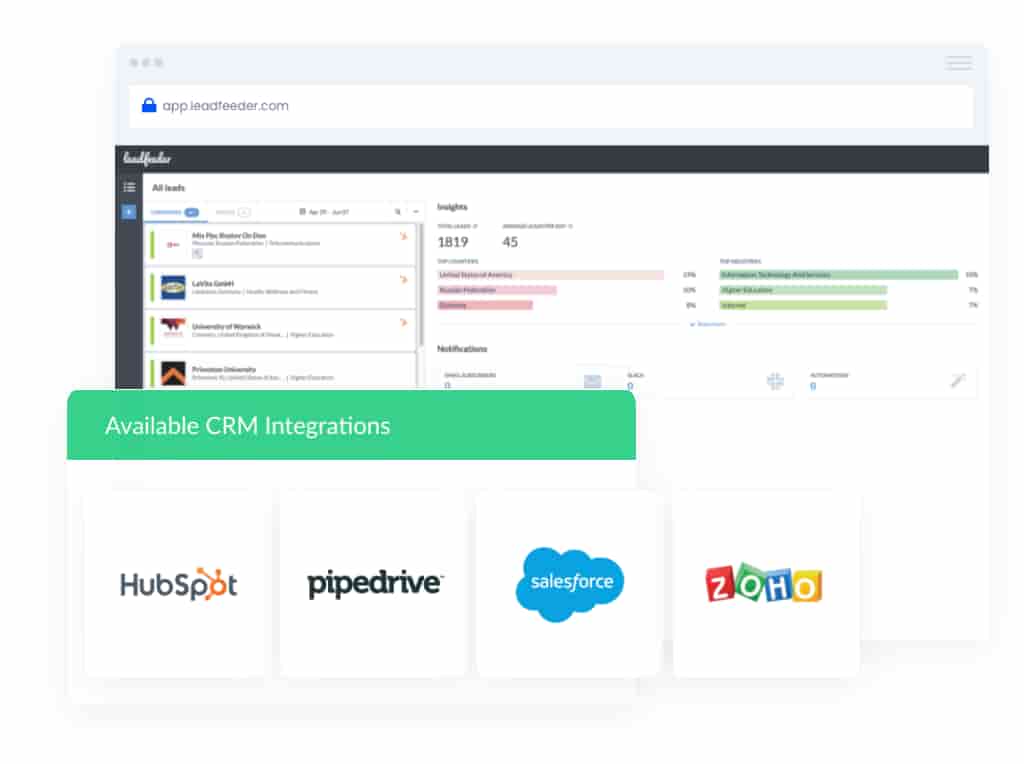Click the United States country bar
This screenshot has height=764, width=1024.
550,274
